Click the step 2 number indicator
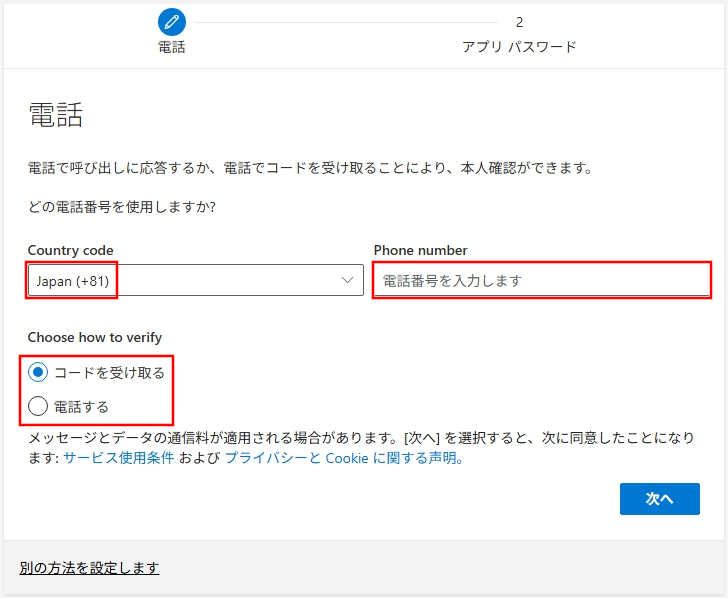The width and height of the screenshot is (728, 598). pos(519,21)
